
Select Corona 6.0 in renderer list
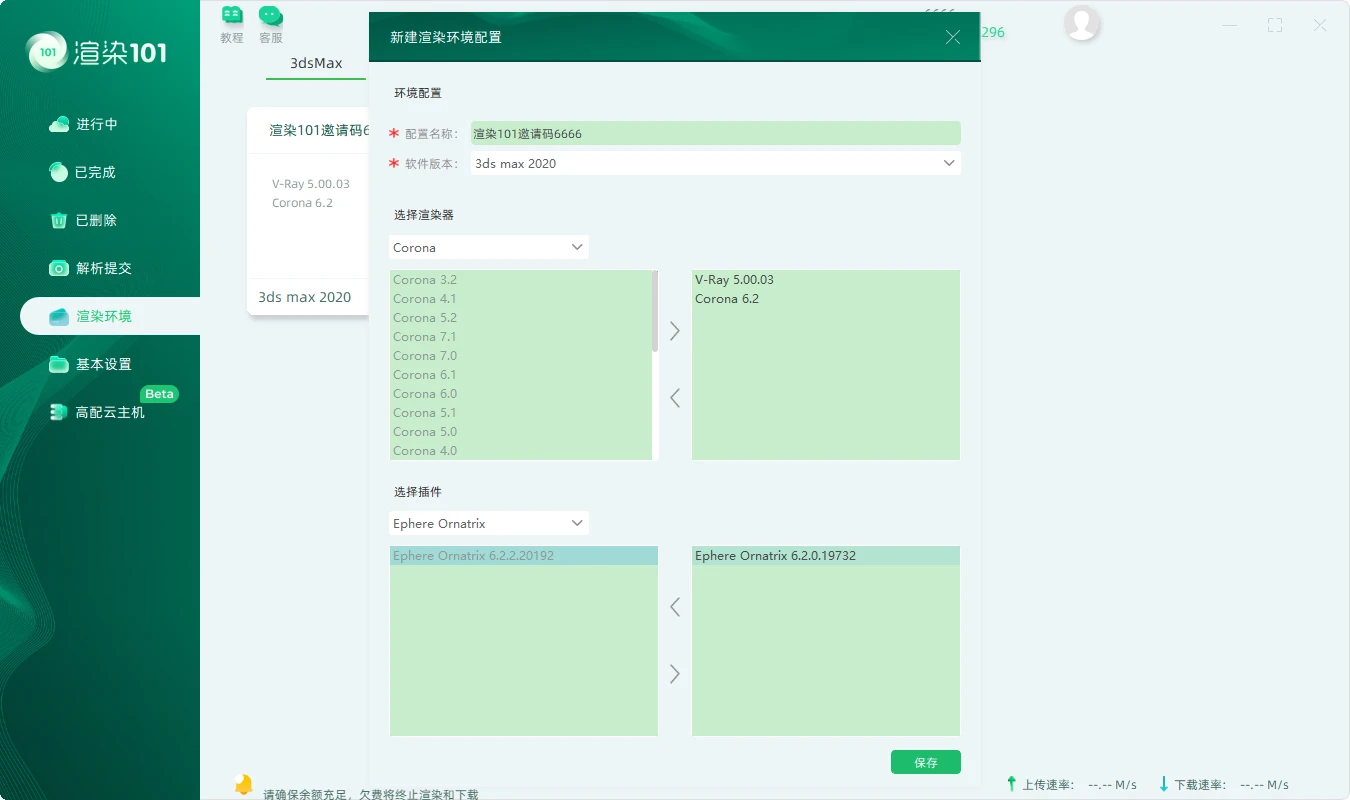(521, 394)
